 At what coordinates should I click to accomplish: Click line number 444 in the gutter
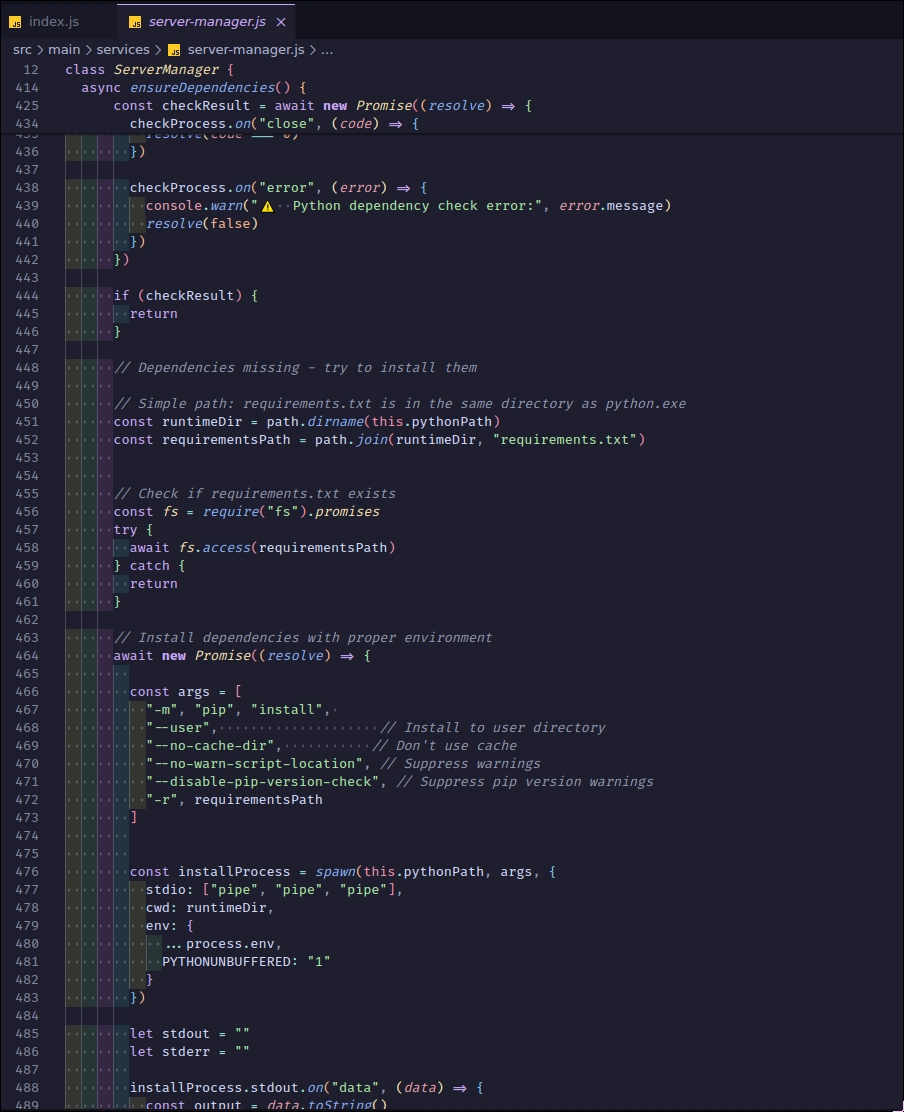click(28, 296)
